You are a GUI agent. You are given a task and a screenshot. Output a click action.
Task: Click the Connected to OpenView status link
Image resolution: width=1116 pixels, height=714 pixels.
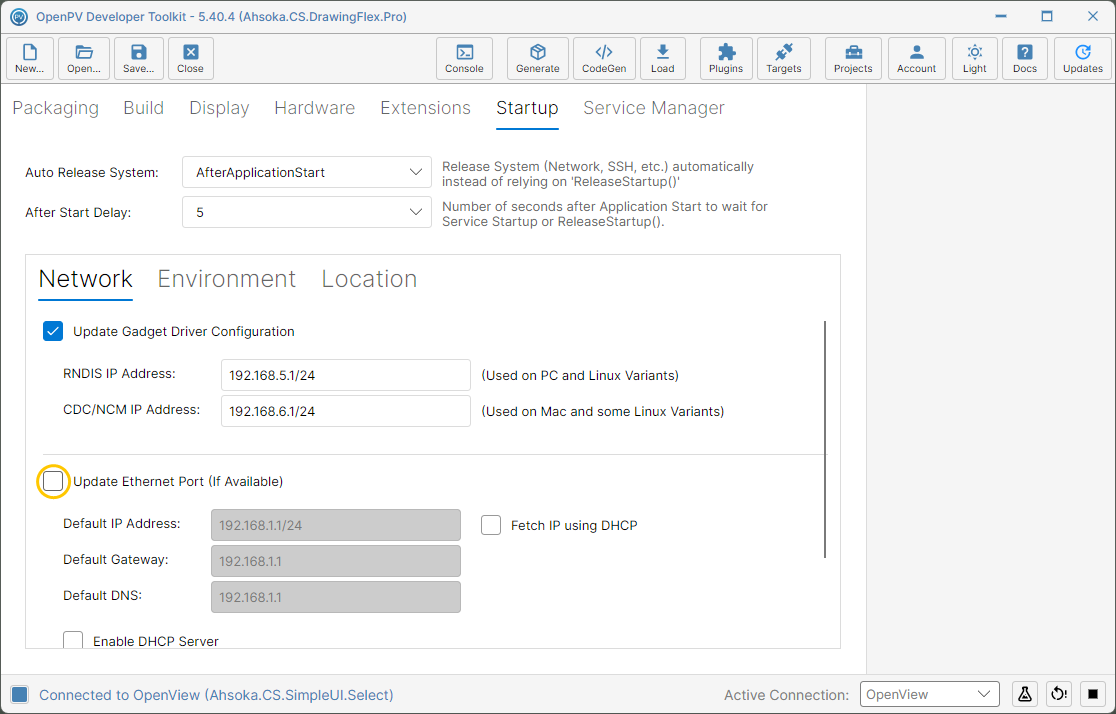(x=216, y=695)
